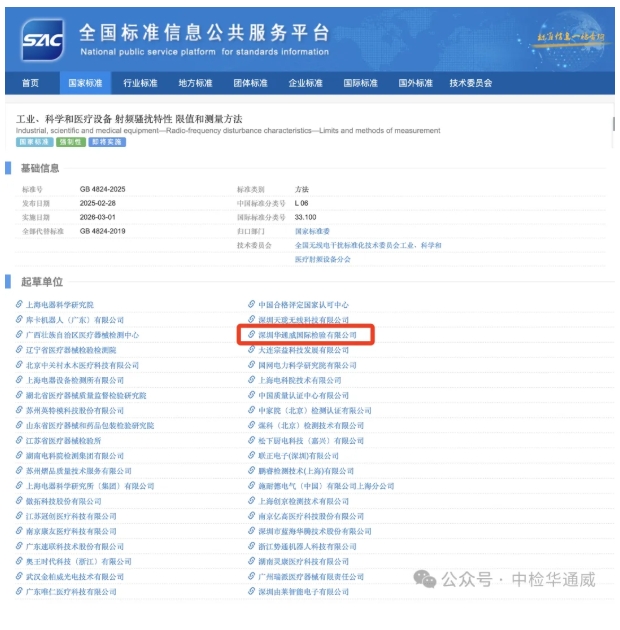Open the 苏州英特模科技股份有限公司 link
Viewport: 620px width, 630px height.
tap(75, 411)
